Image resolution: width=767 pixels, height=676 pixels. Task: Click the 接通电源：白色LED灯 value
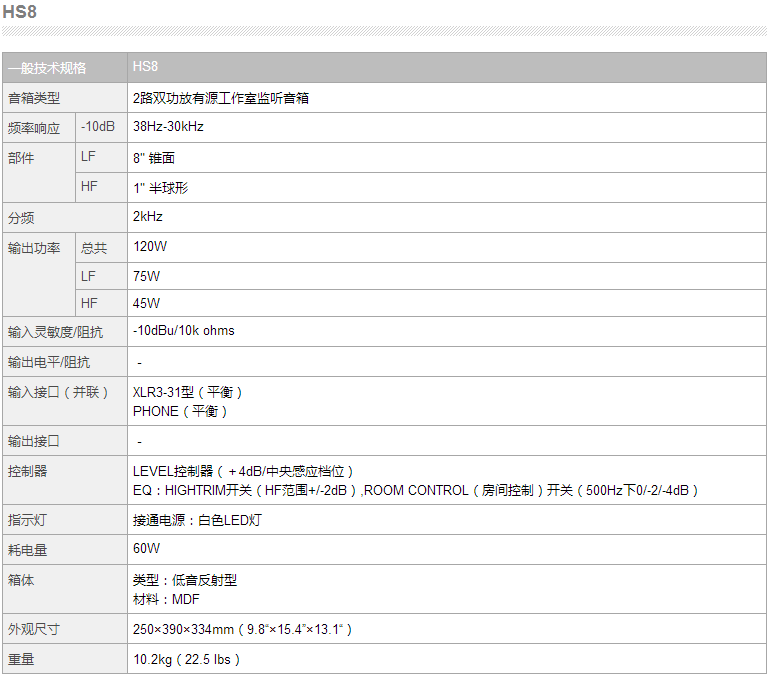198,520
